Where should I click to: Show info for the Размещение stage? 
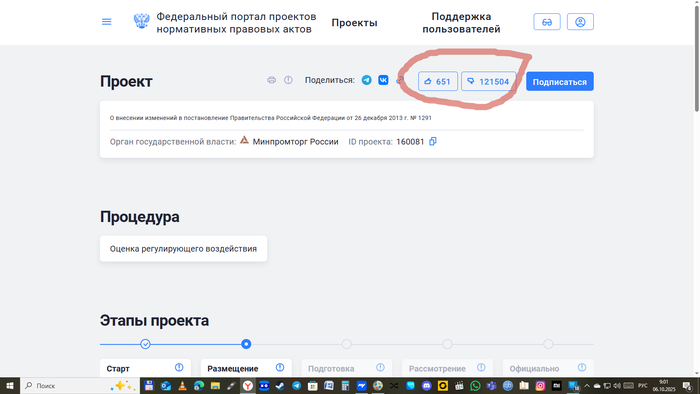(x=280, y=368)
